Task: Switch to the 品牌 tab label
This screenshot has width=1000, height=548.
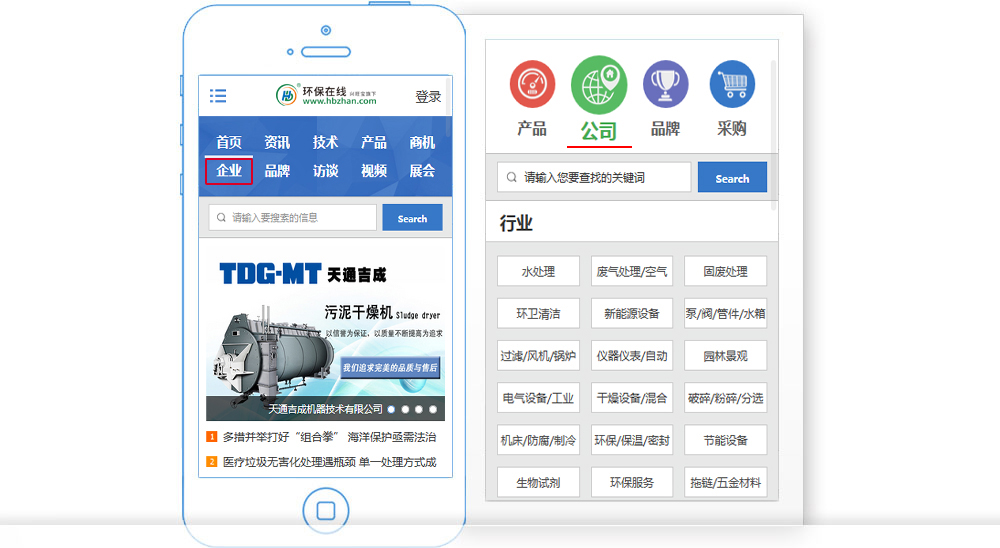Action: [x=665, y=129]
